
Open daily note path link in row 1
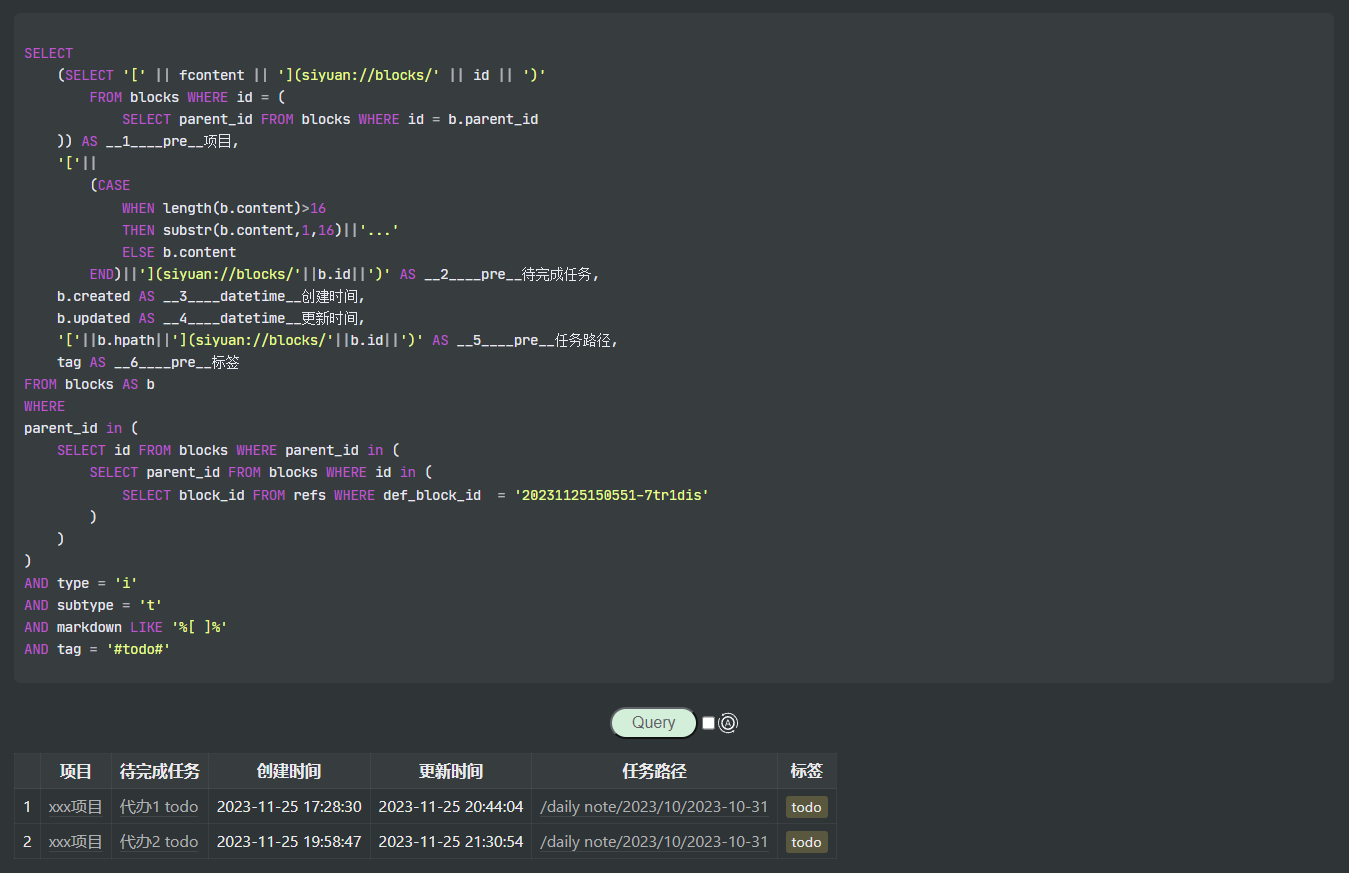pos(654,806)
